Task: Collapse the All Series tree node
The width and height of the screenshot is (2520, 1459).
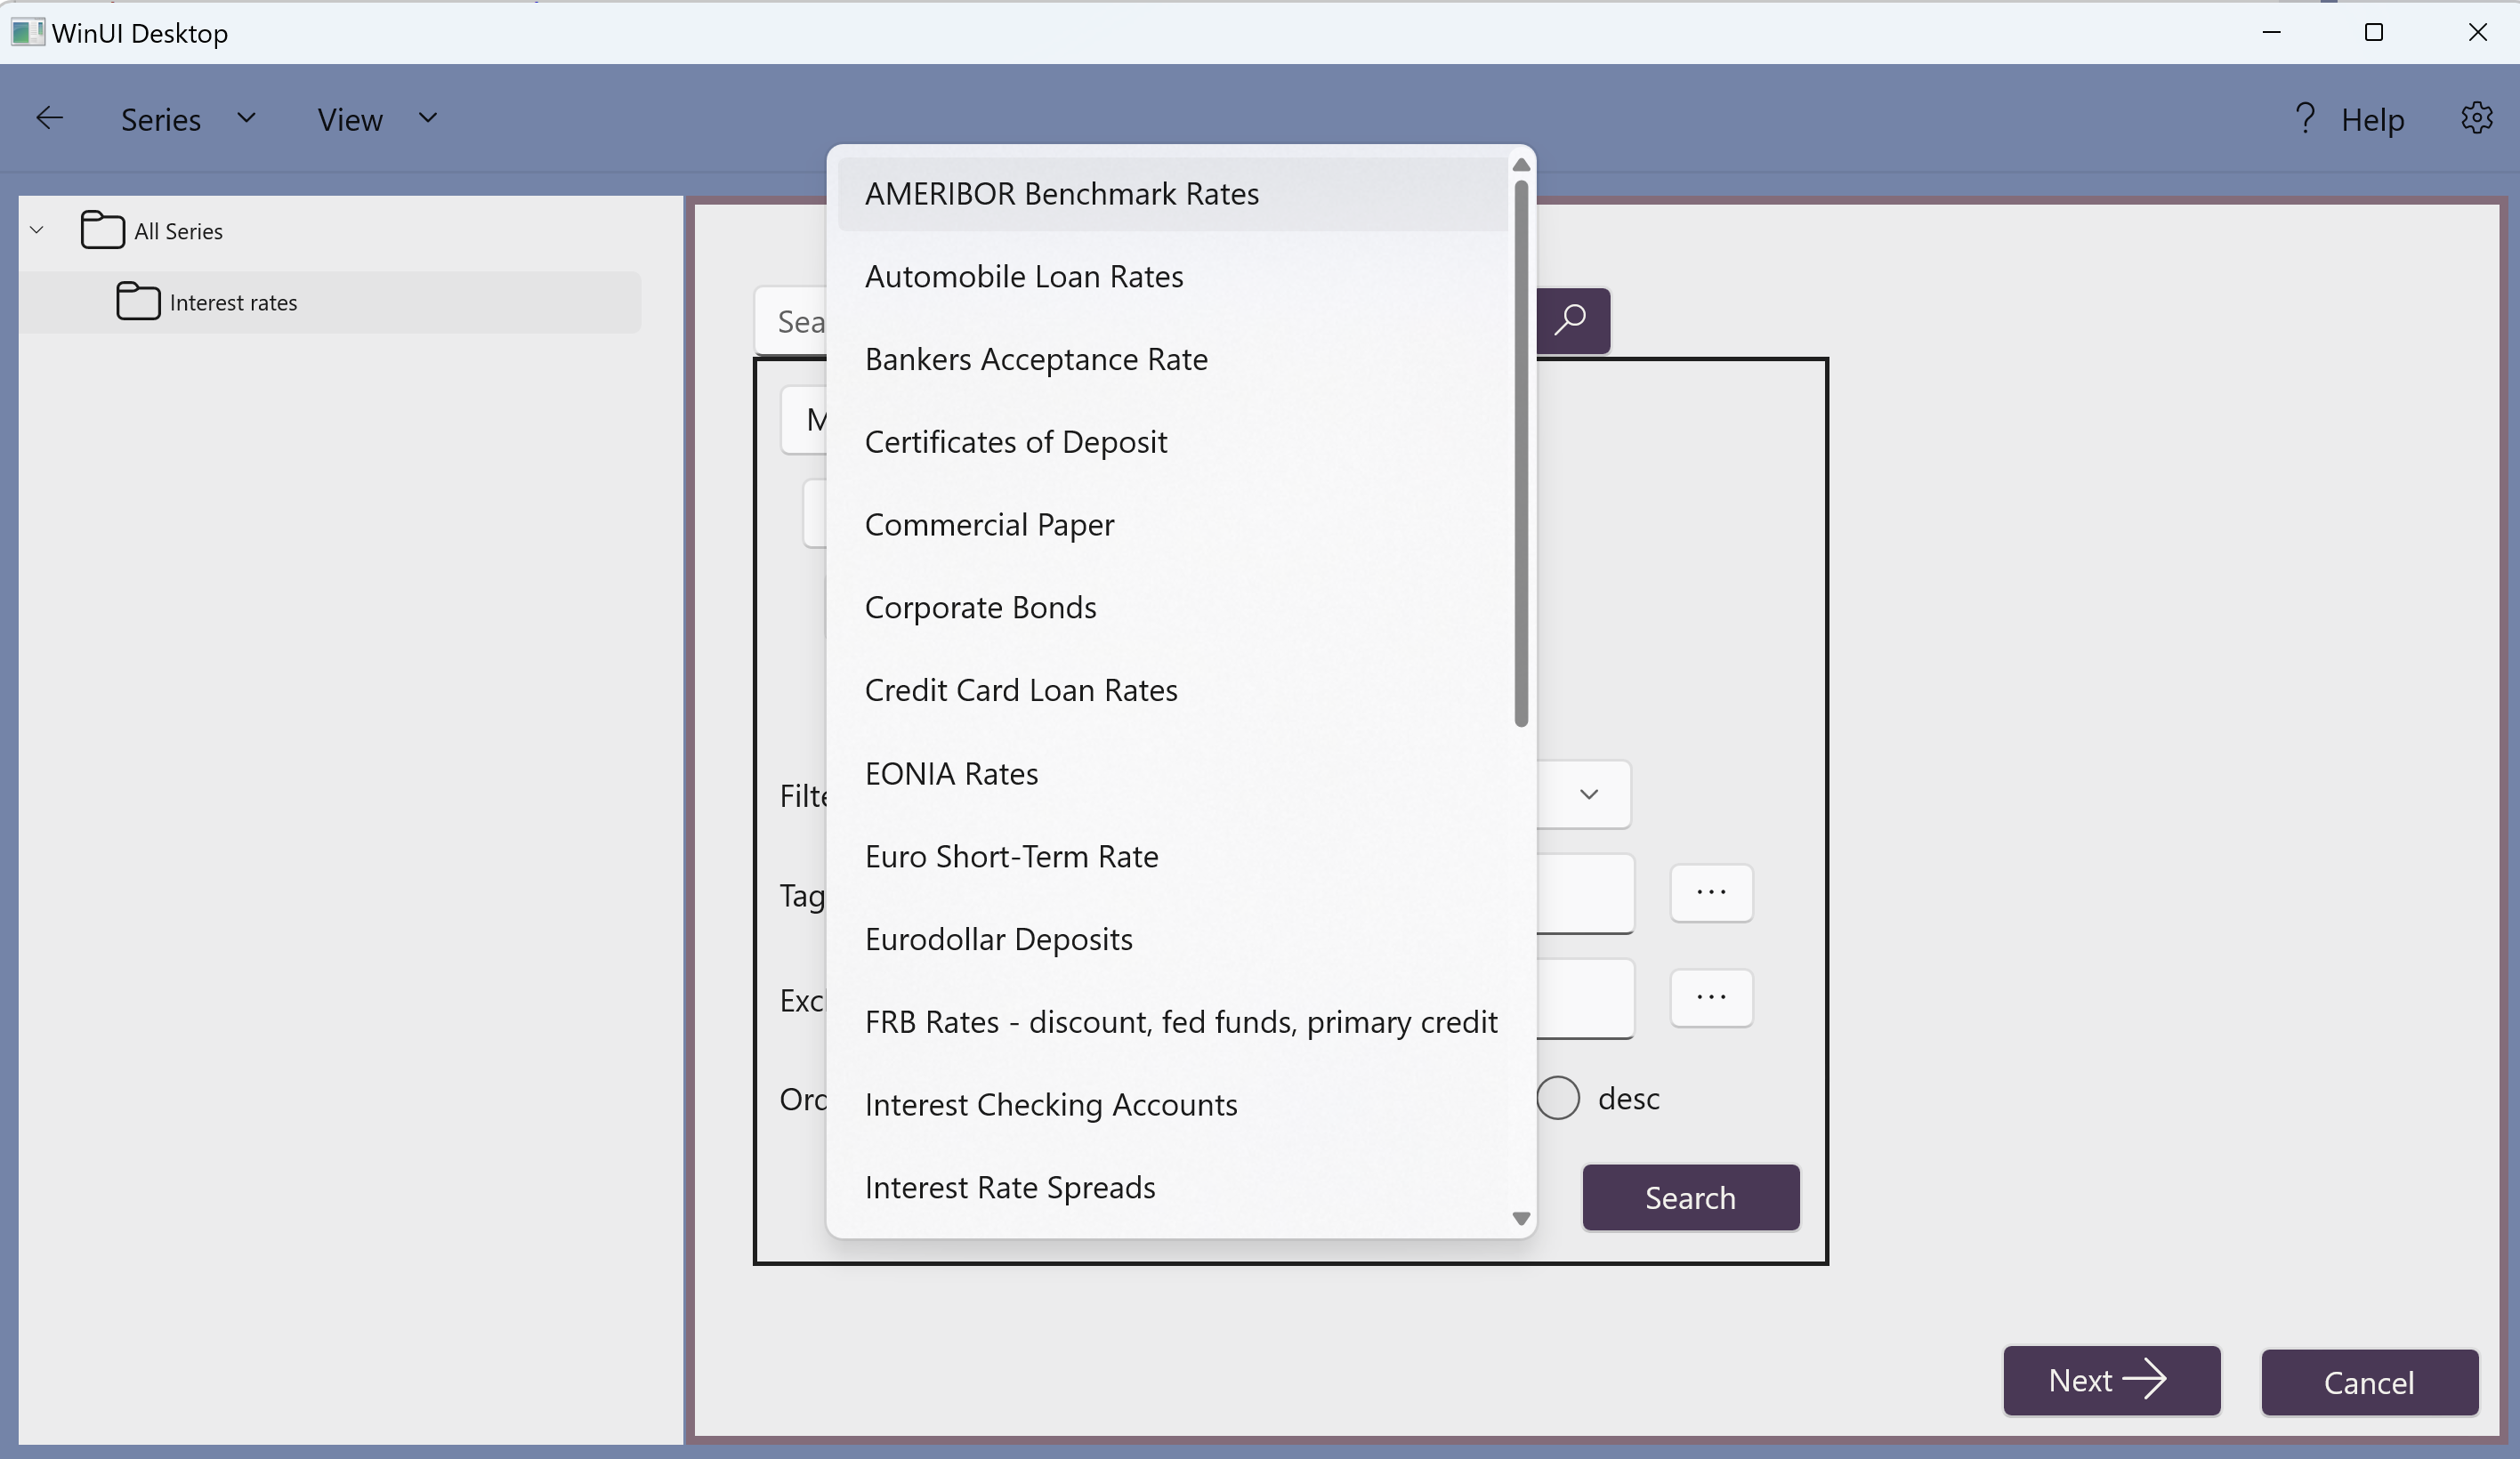Action: tap(37, 230)
